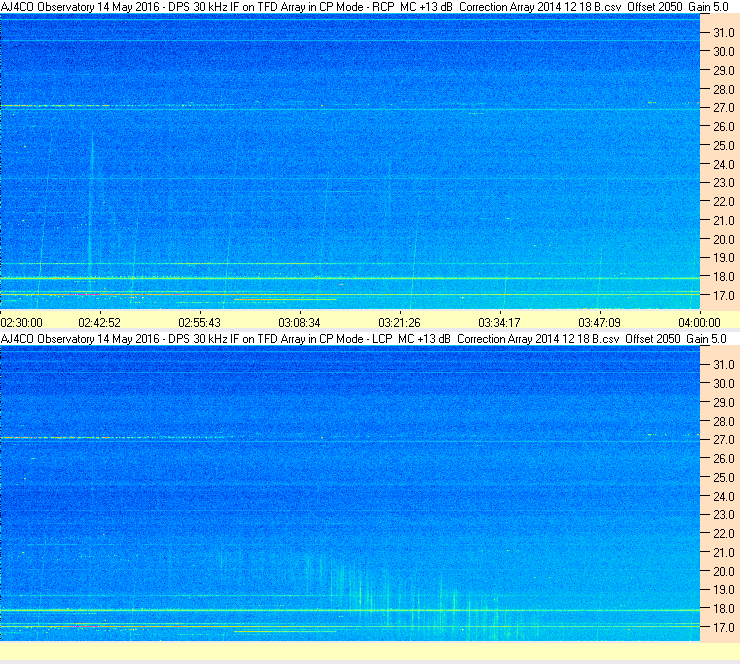Select the 23.0 MHz tick on RCP scale
The height and width of the screenshot is (664, 740).
723,183
